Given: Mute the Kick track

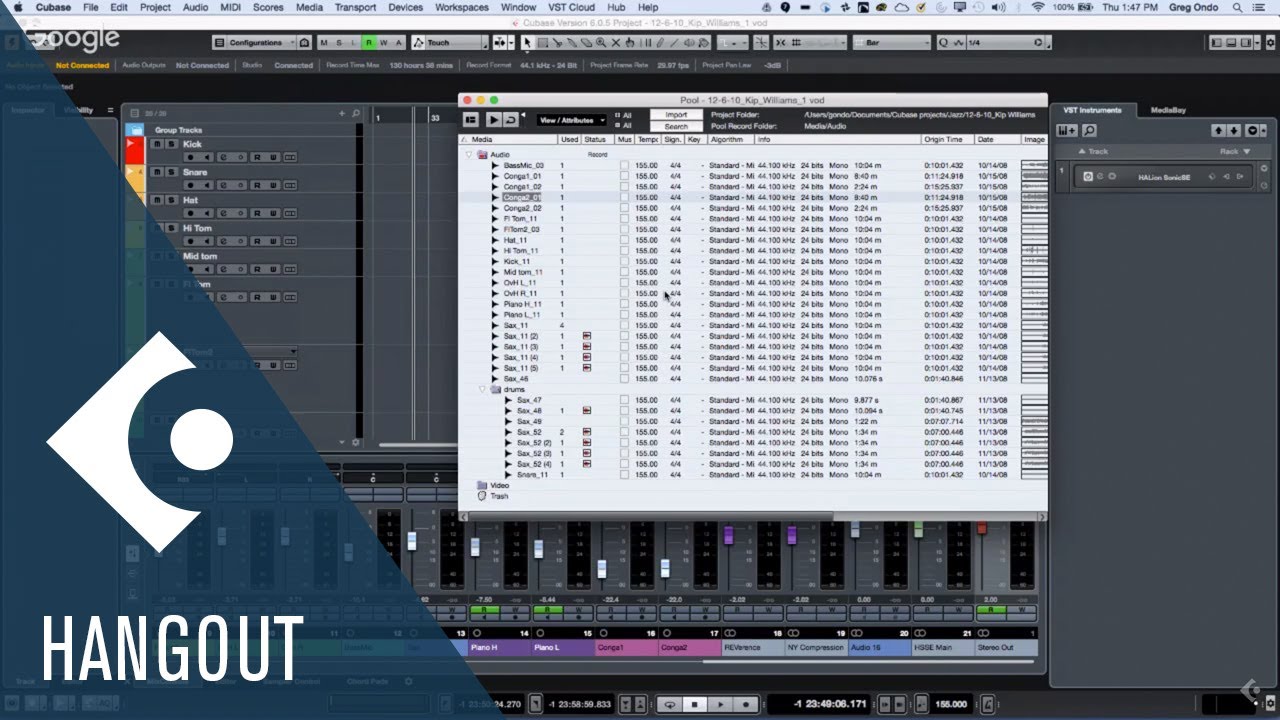Looking at the screenshot, I should tap(158, 144).
